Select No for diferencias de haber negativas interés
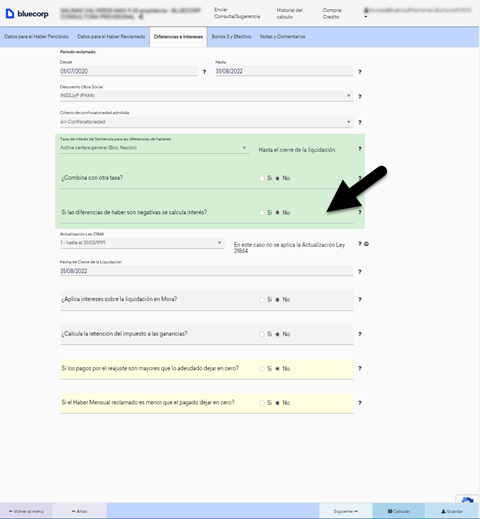480x519 pixels. tap(277, 213)
